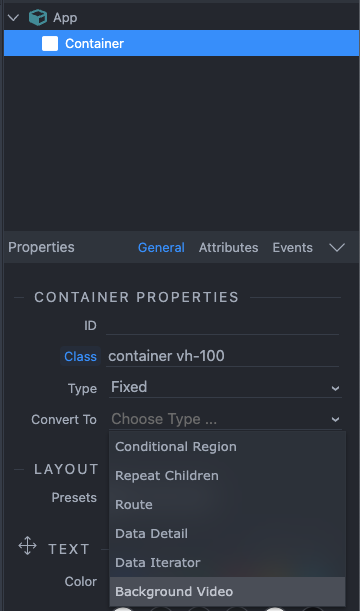The height and width of the screenshot is (611, 360).
Task: Switch to the General properties tab
Action: [x=161, y=247]
